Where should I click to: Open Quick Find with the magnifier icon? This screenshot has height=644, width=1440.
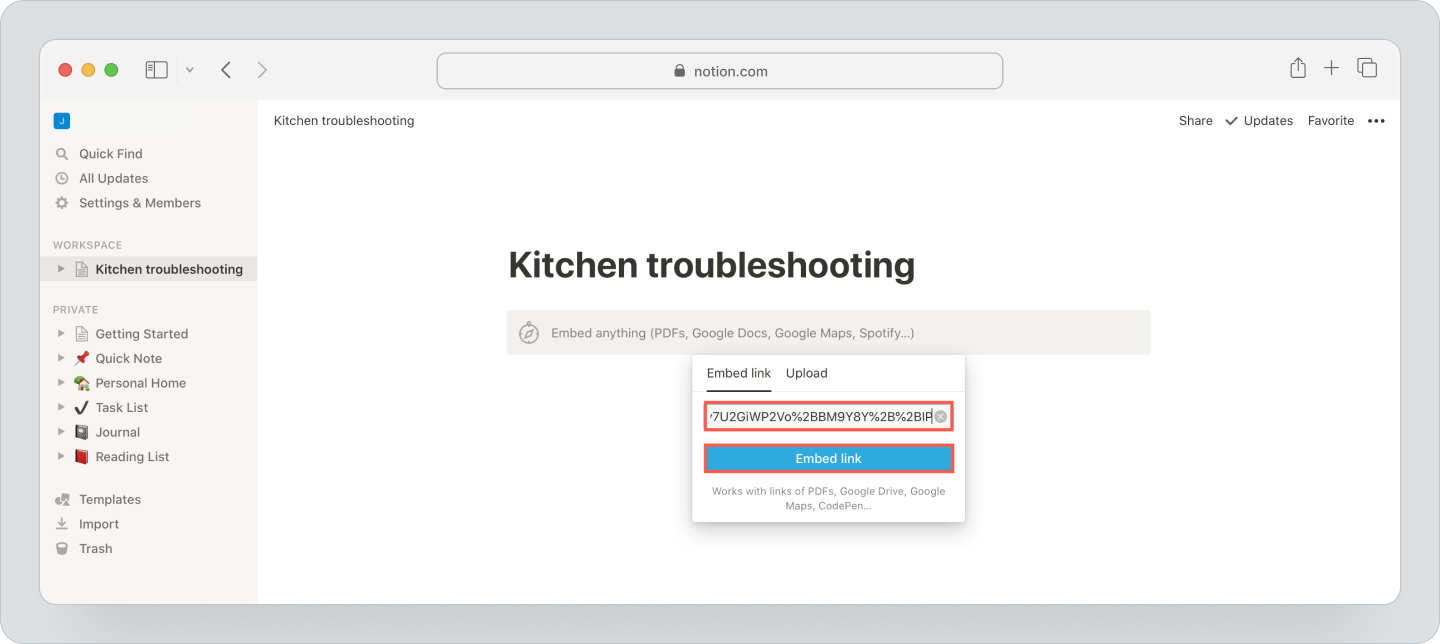[x=62, y=153]
